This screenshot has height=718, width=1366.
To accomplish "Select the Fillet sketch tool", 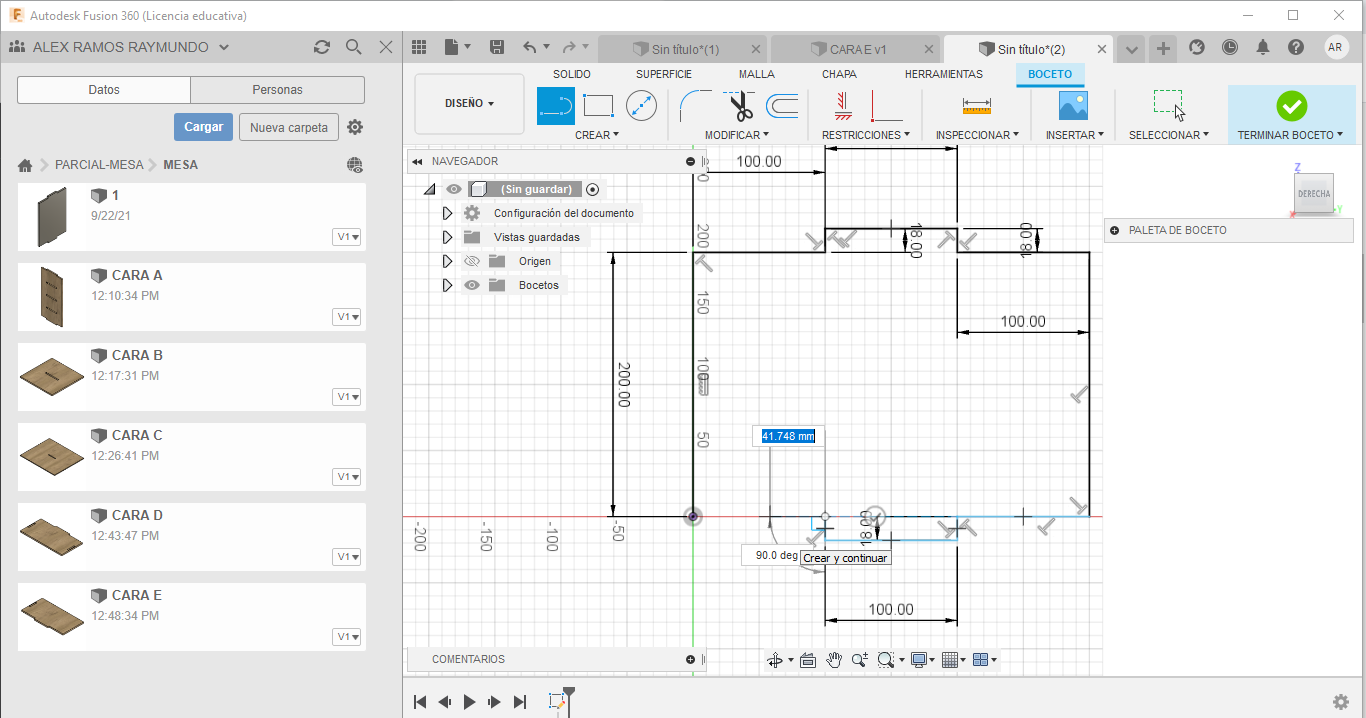I will click(x=695, y=105).
